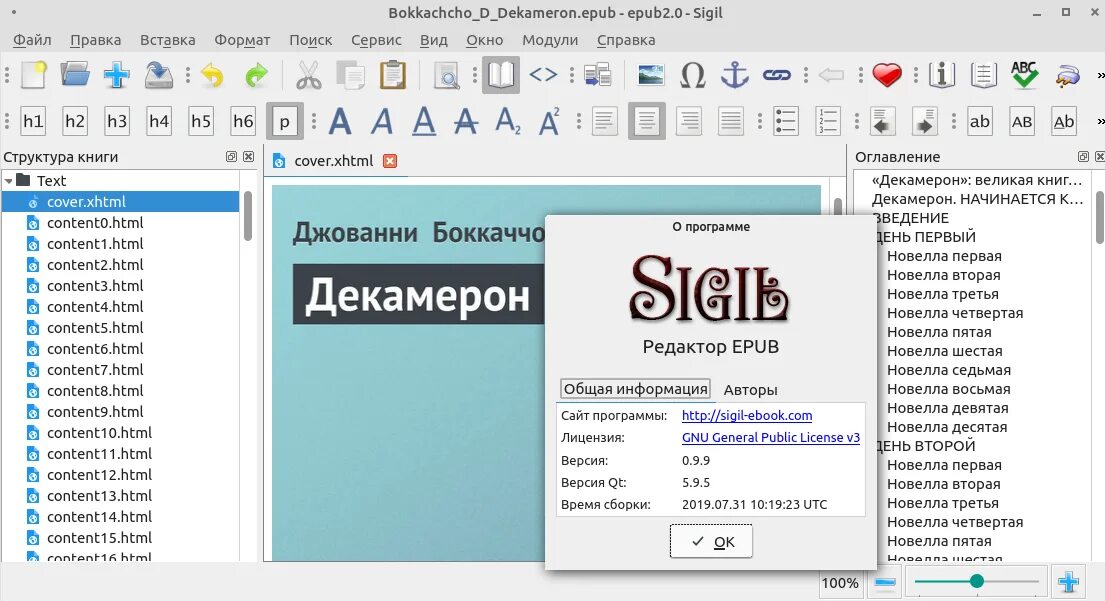Viewport: 1105px width, 601px height.
Task: Insert numbered list
Action: [827, 121]
